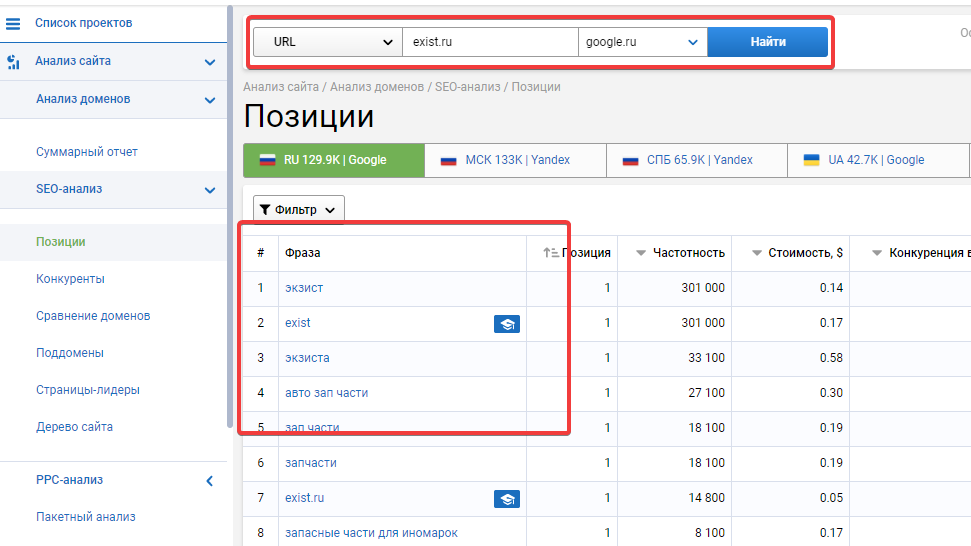
Task: Click SEO-анализ in the breadcrumb
Action: (x=468, y=87)
